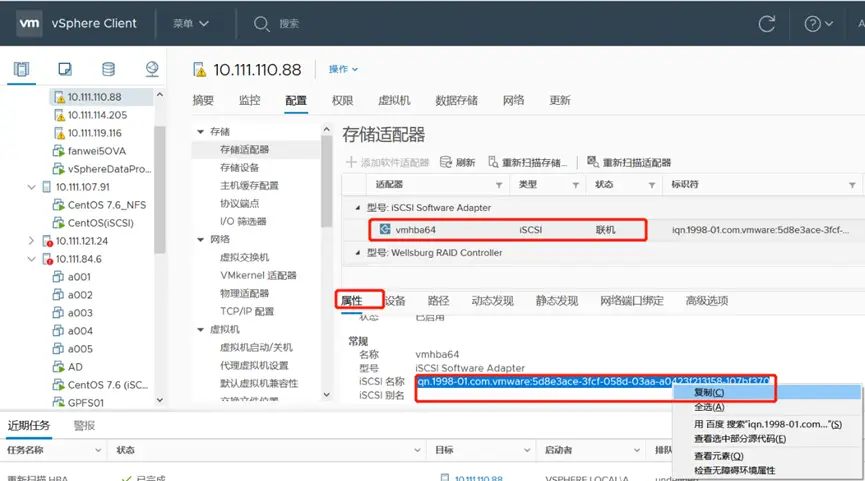Switch to the 更新 tab
The image size is (865, 481).
(x=560, y=100)
